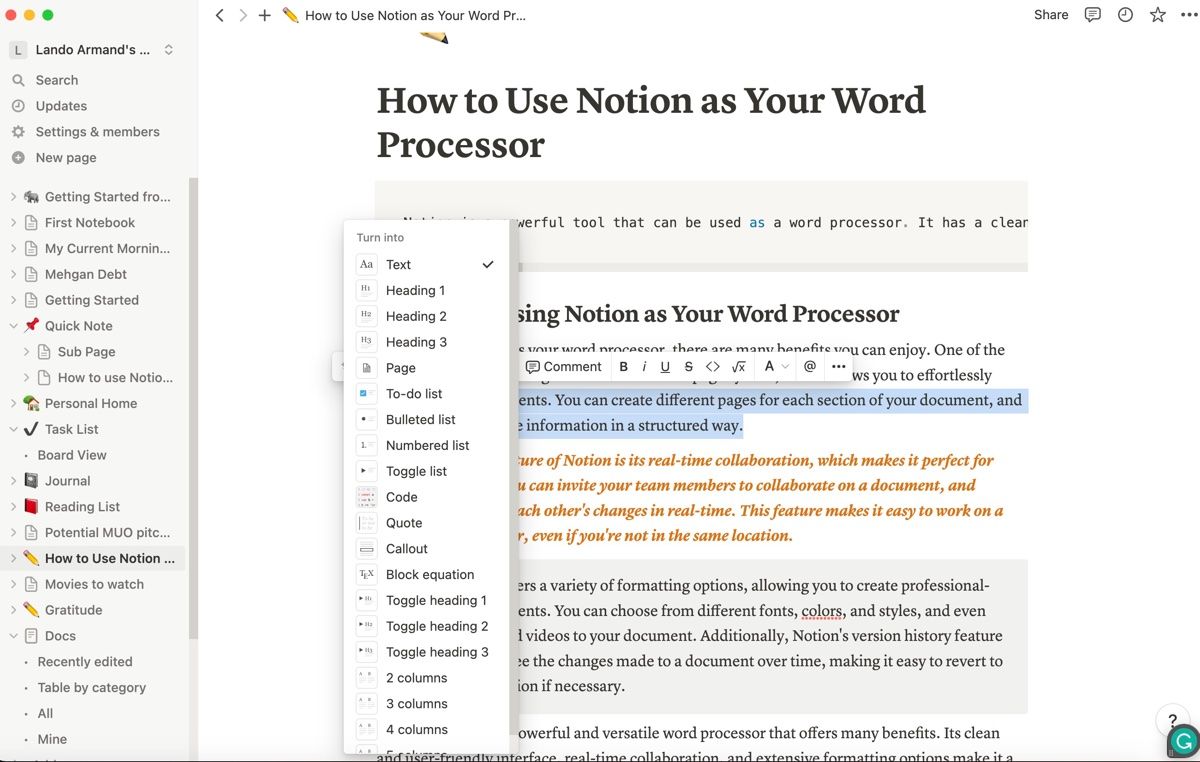
Task: Create an inline equation from the selection
Action: (x=739, y=367)
